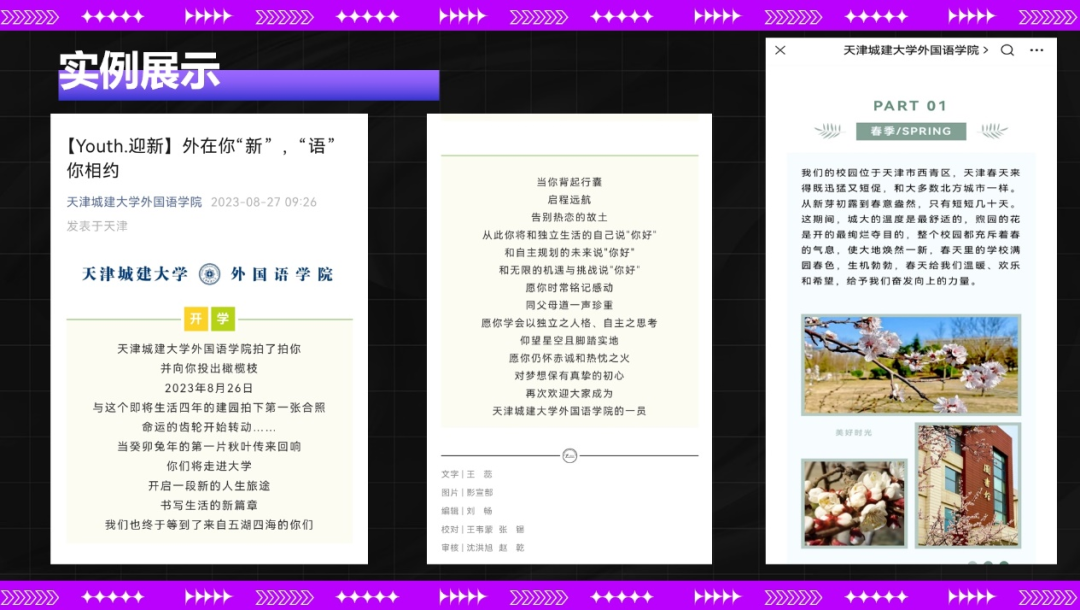Open the three-dot more options menu
The image size is (1080, 610).
click(x=1037, y=50)
